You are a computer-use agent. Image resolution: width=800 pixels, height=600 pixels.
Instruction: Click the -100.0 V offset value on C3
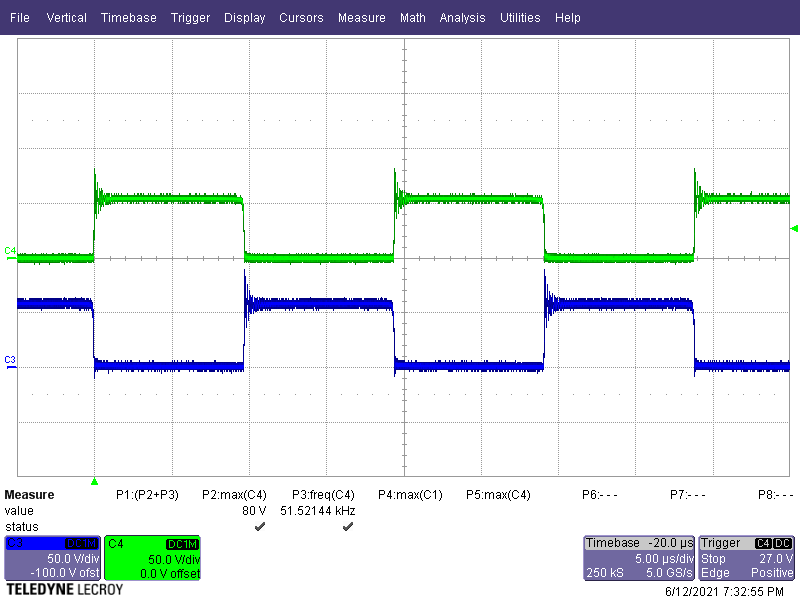tap(64, 573)
